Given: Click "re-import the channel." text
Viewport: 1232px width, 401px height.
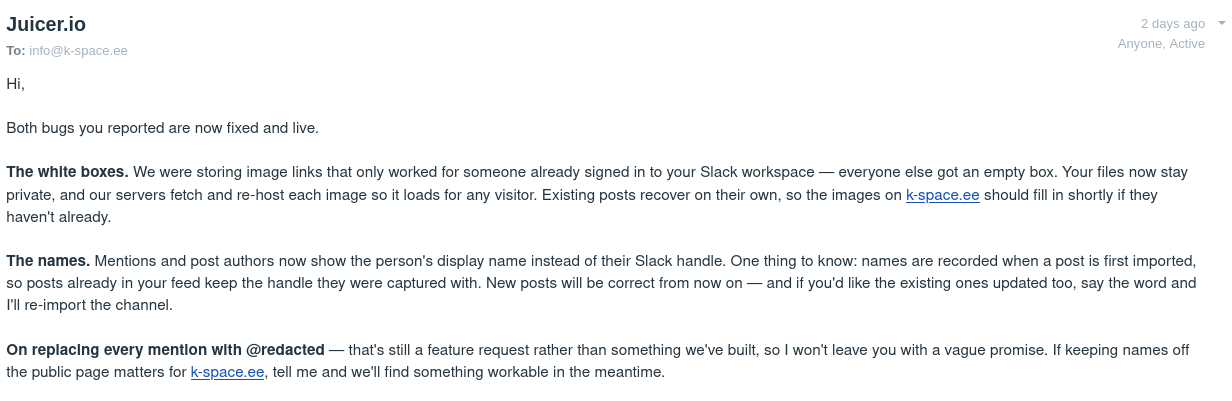Looking at the screenshot, I should pos(99,305).
